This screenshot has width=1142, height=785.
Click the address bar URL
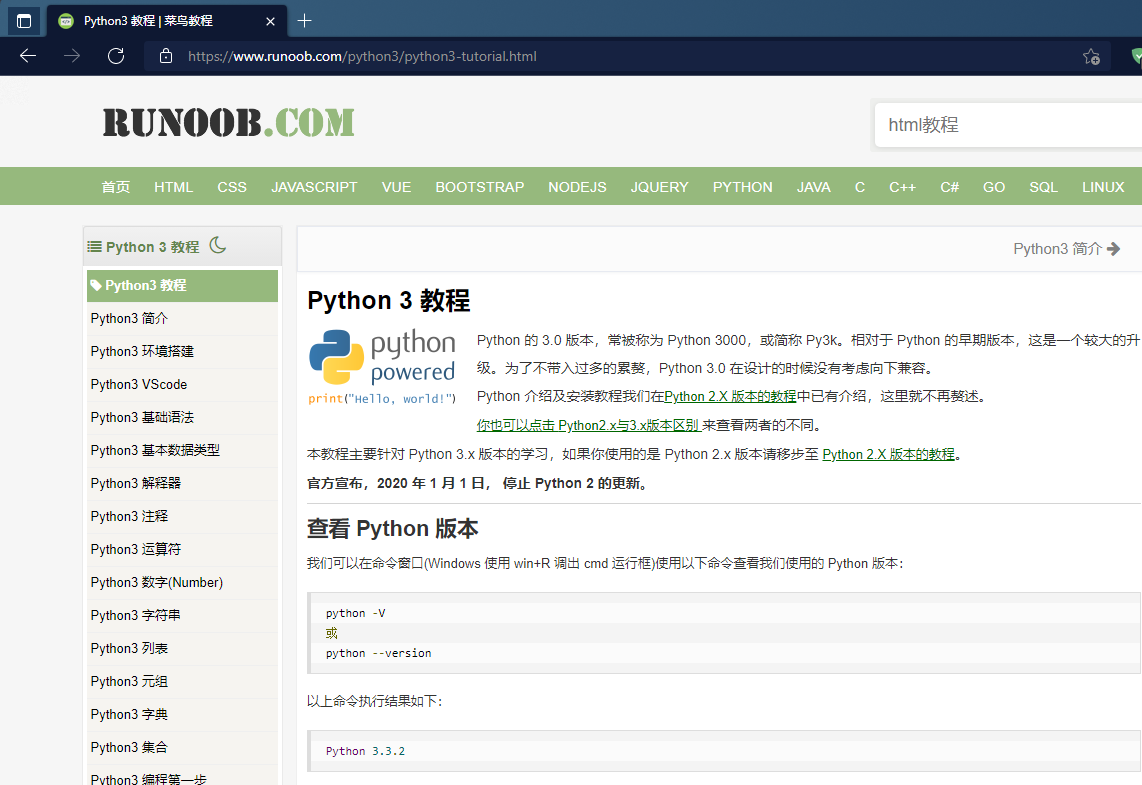[362, 56]
